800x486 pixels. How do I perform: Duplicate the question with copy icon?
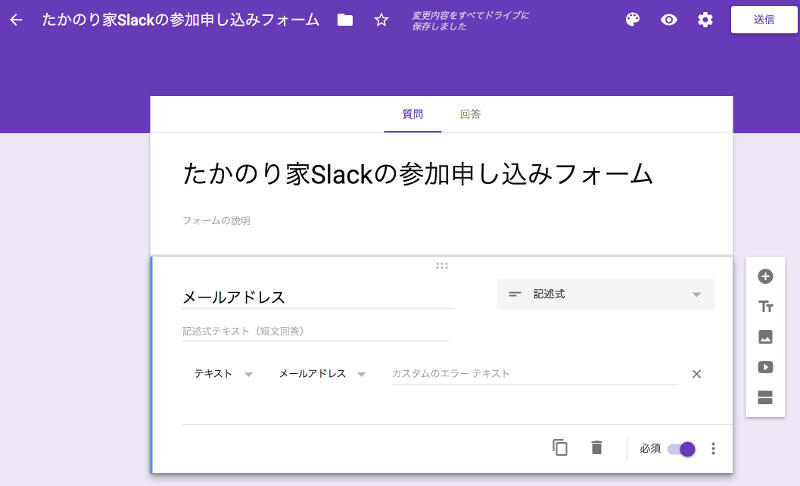click(x=560, y=448)
